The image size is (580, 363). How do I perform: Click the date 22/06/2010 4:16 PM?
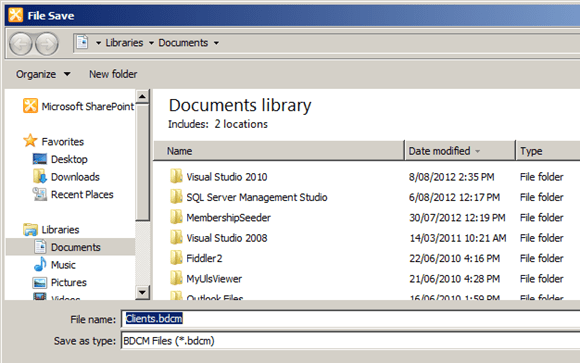click(454, 258)
